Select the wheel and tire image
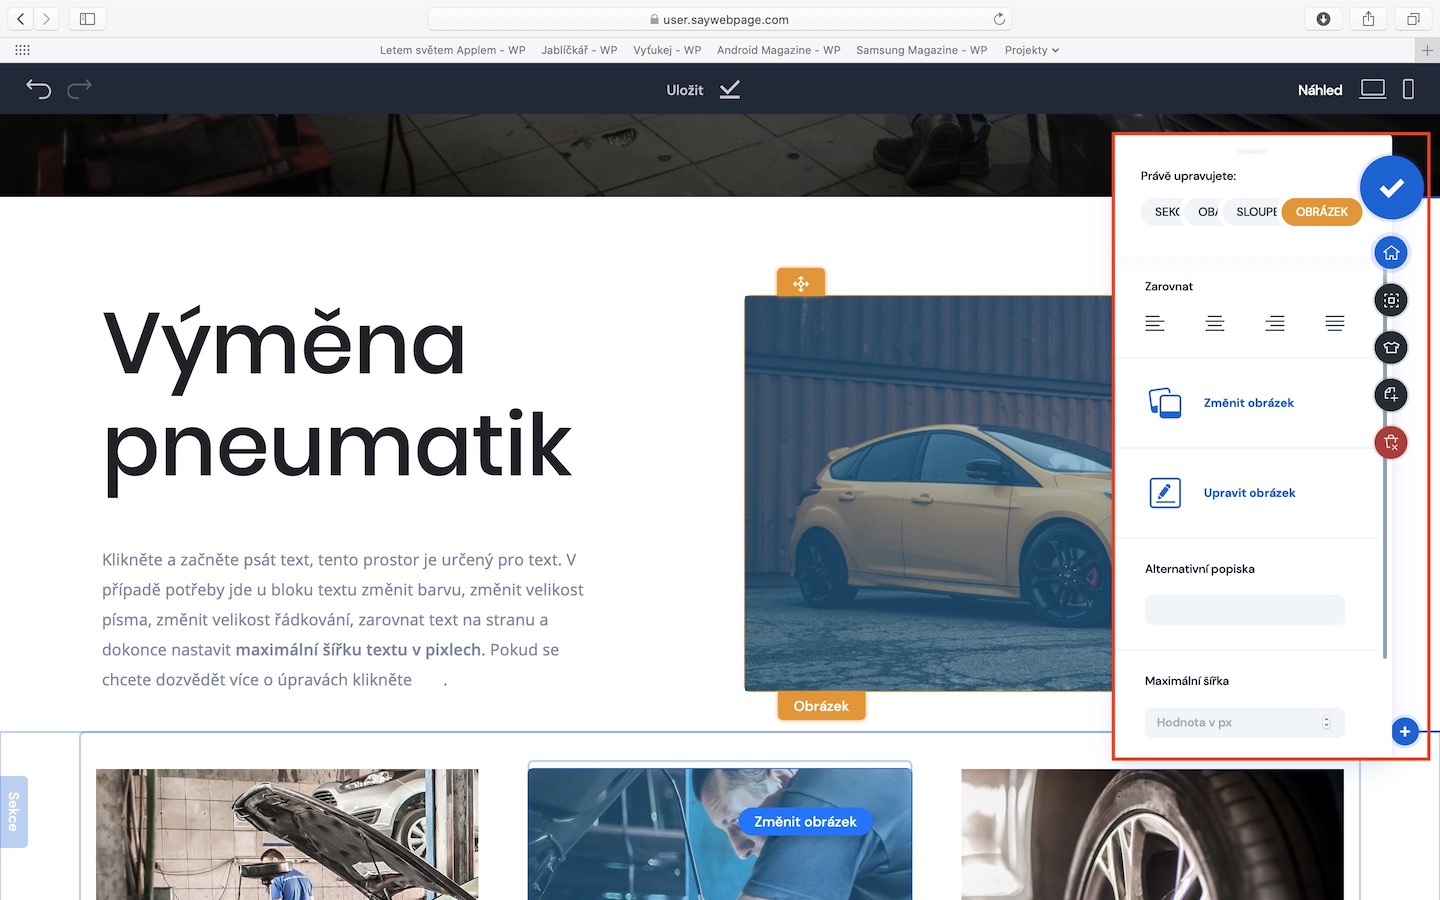The height and width of the screenshot is (900, 1440). [x=1152, y=834]
